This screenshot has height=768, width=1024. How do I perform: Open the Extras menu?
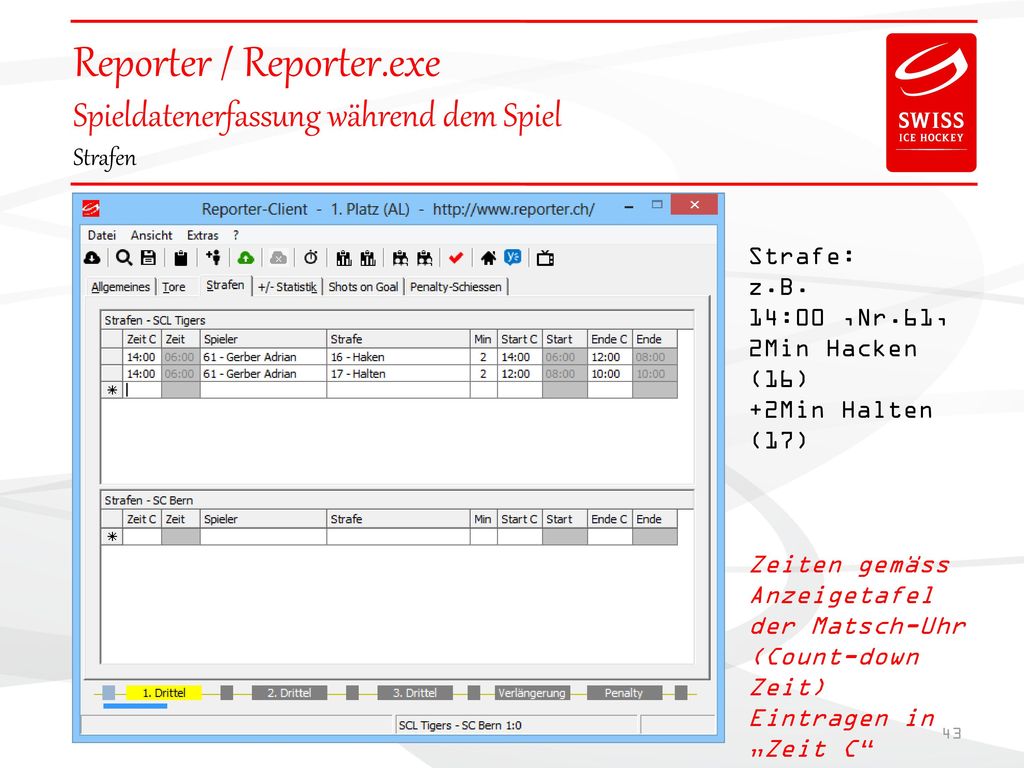[202, 235]
